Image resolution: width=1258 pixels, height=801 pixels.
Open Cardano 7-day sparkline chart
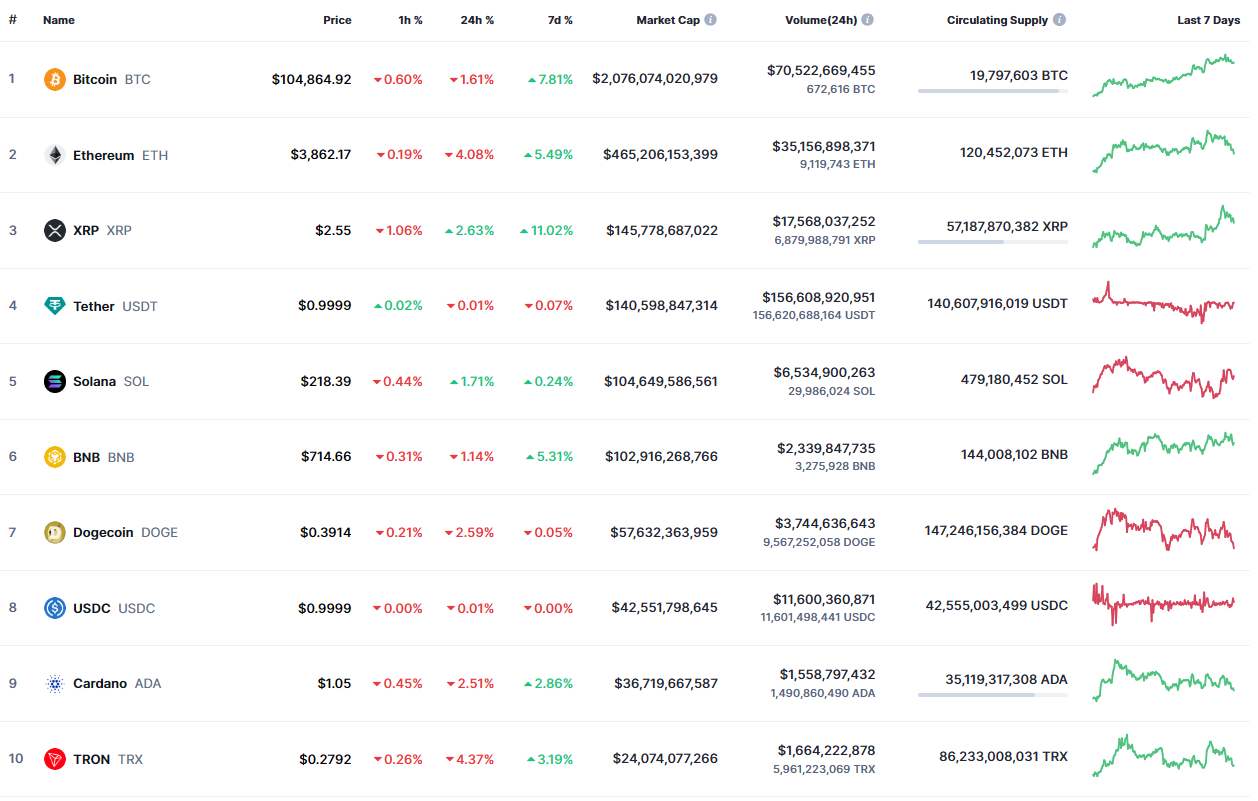(1164, 680)
